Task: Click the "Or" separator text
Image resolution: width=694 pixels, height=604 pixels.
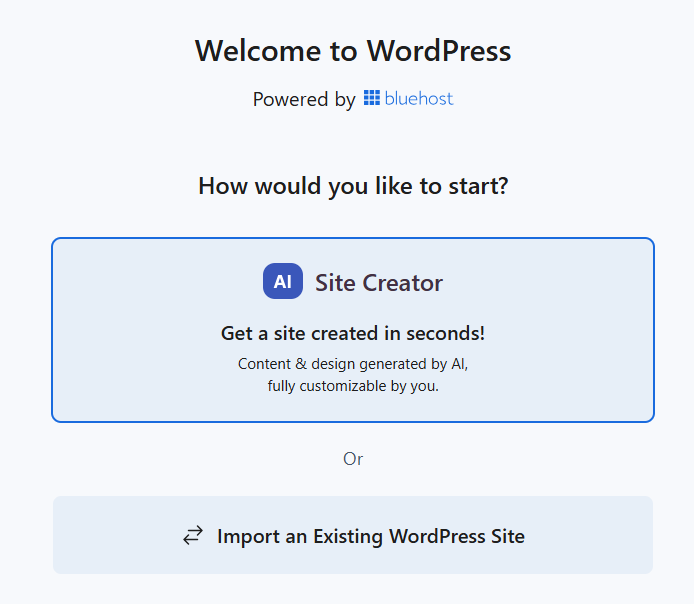Action: pos(353,459)
